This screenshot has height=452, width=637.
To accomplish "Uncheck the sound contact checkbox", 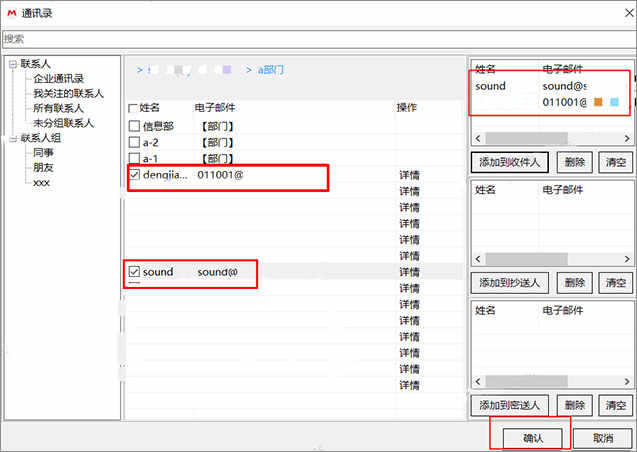I will tap(134, 272).
